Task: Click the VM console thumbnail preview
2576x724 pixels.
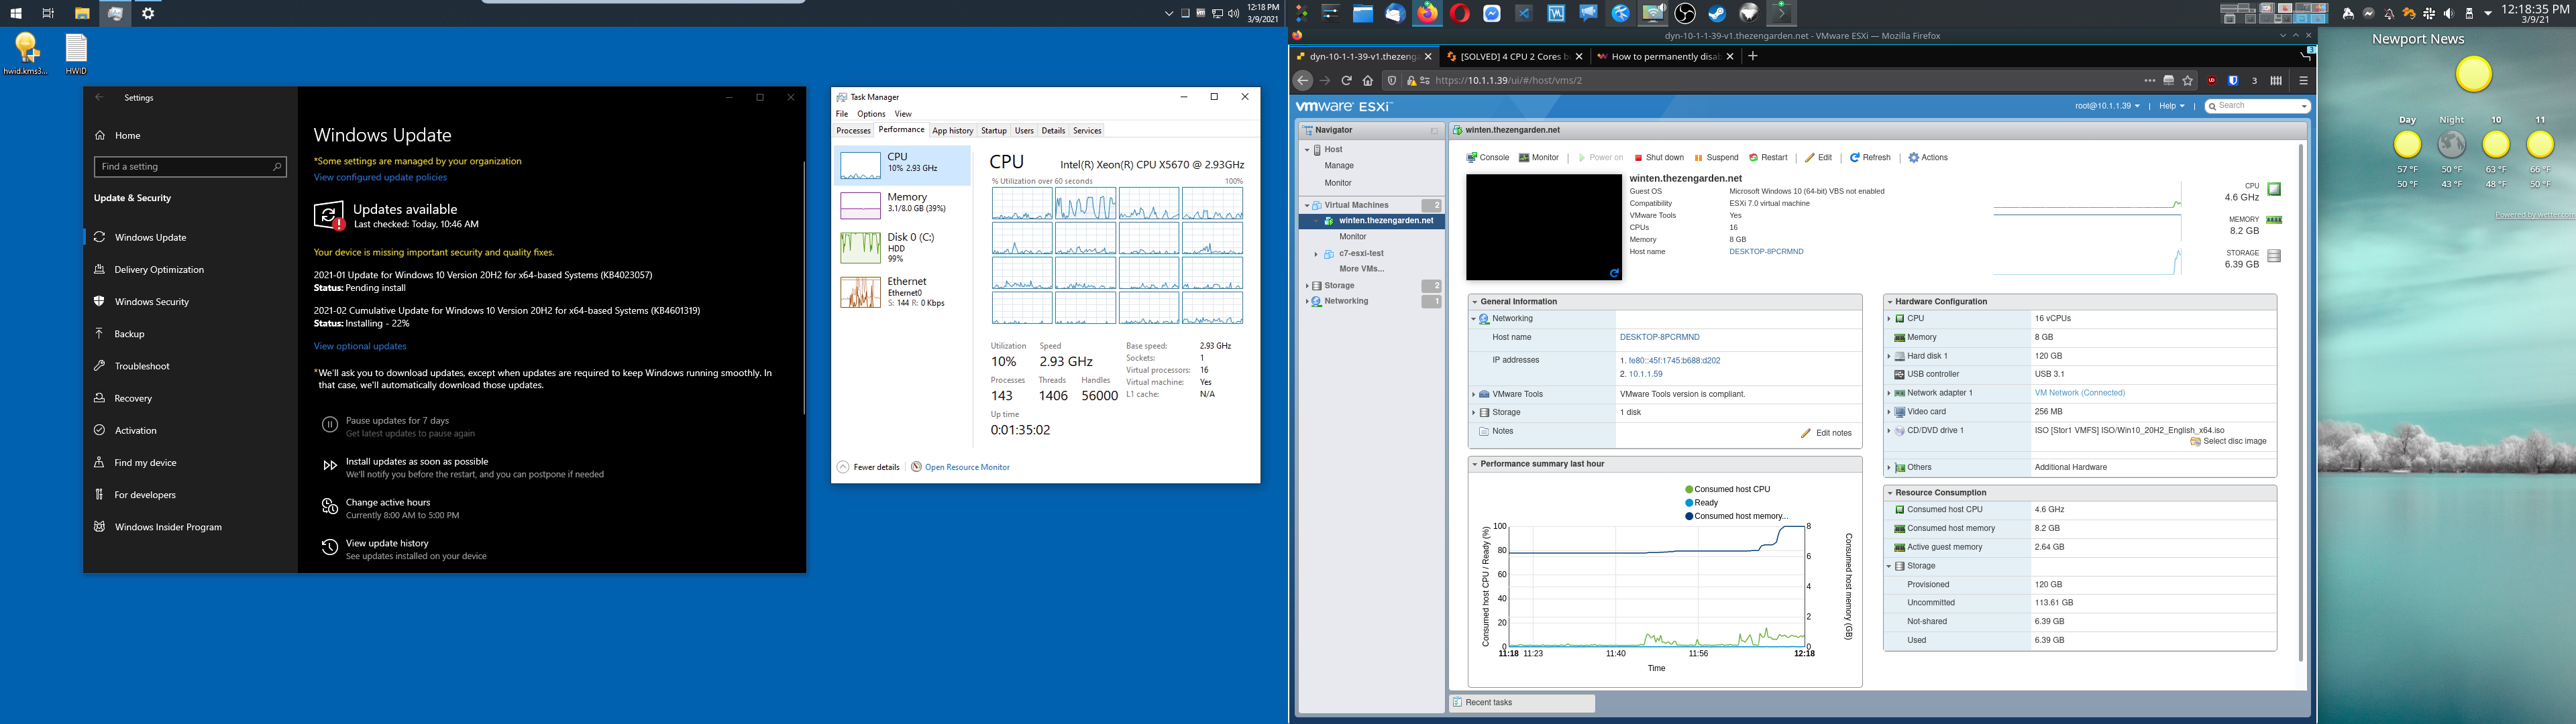Action: (1544, 227)
